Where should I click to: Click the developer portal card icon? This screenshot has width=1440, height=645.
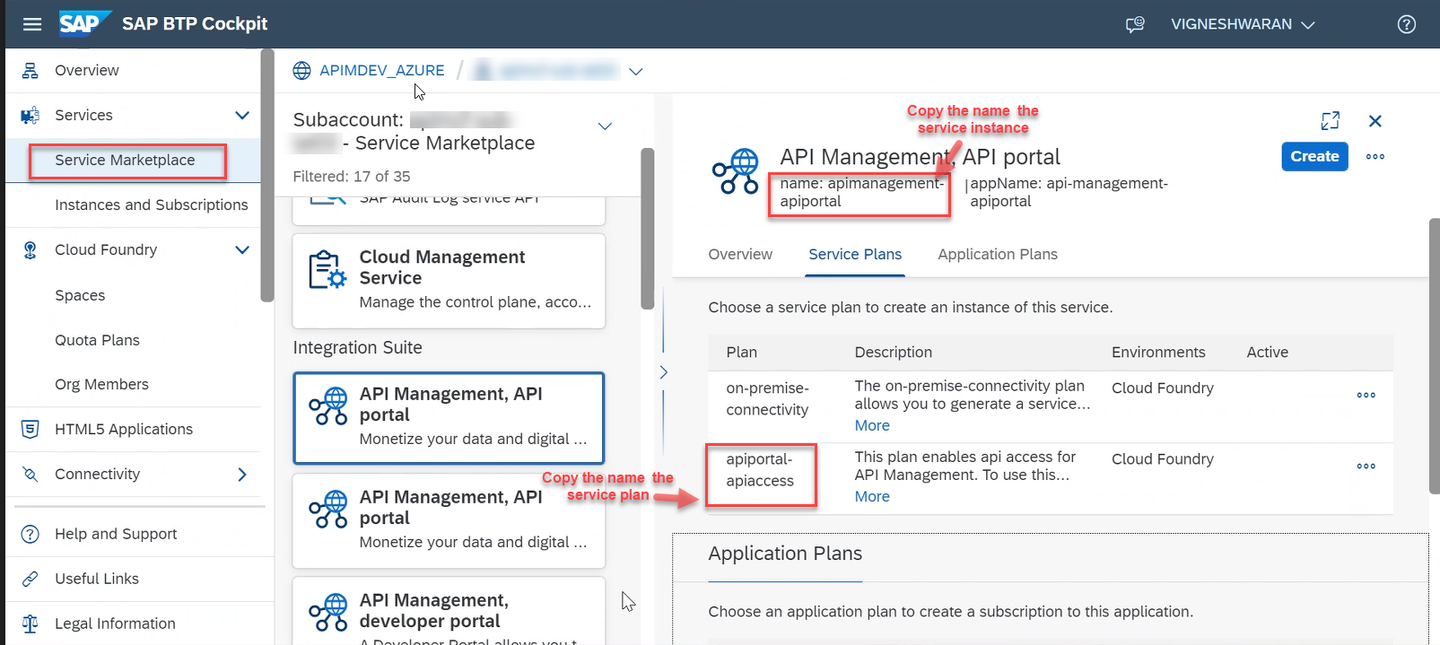(x=327, y=611)
